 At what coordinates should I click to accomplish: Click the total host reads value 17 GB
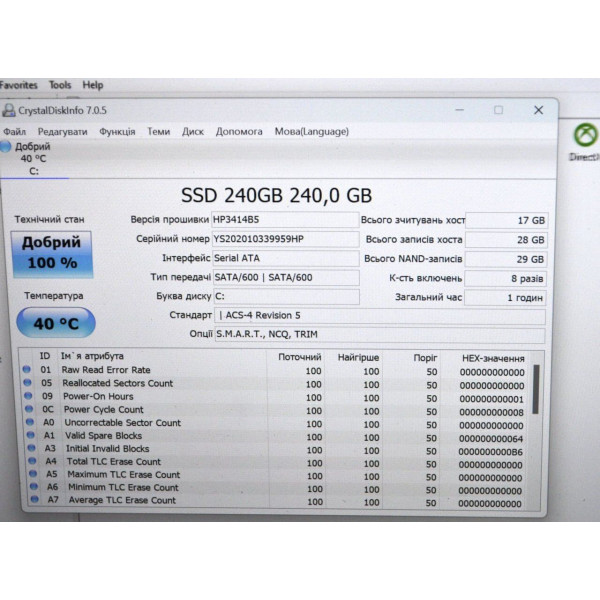[x=506, y=220]
